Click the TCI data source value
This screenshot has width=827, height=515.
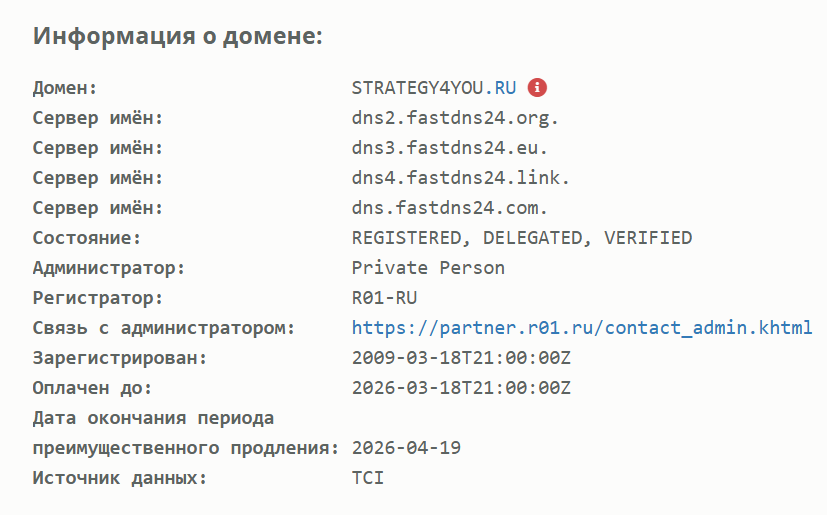[x=368, y=478]
